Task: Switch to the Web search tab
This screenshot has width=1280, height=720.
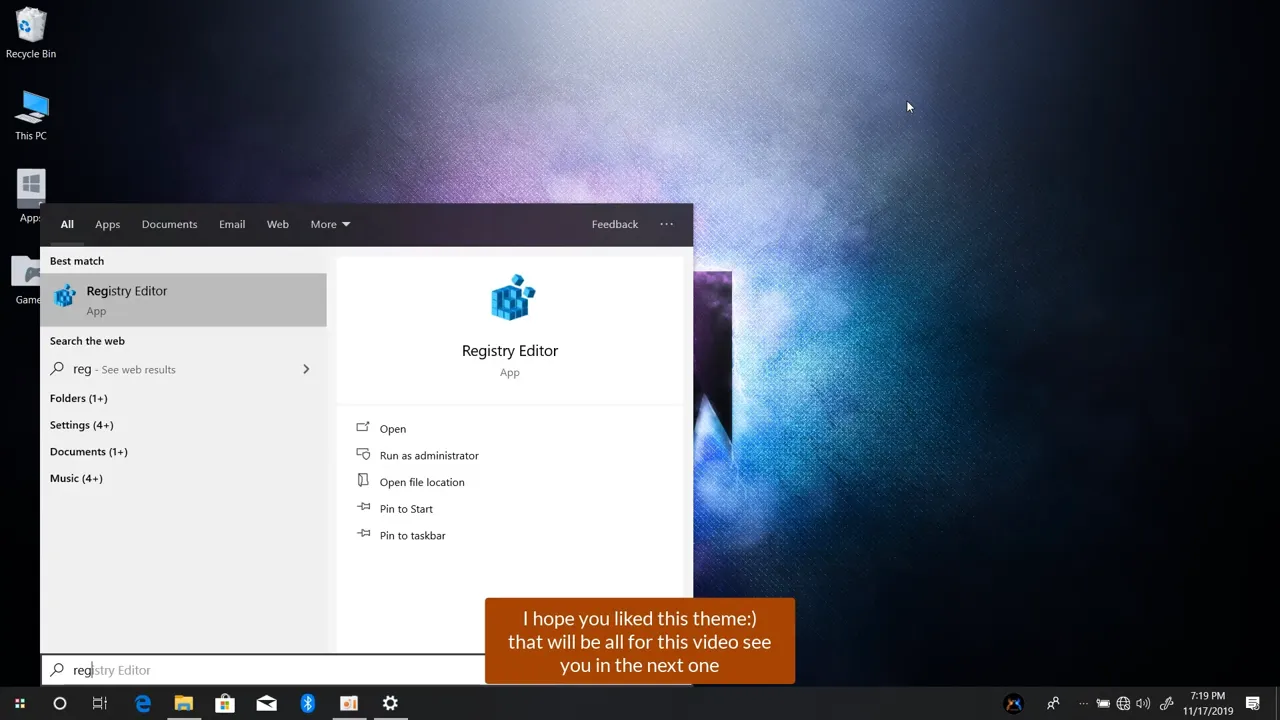Action: (278, 224)
